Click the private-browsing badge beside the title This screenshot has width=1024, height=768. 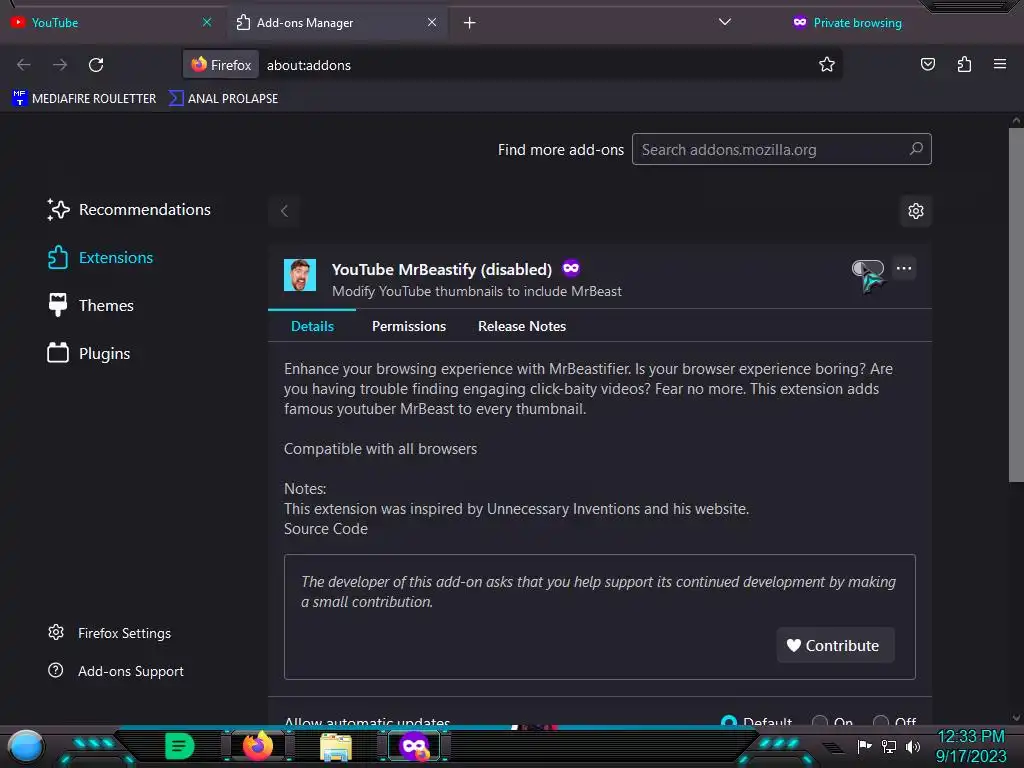point(571,268)
